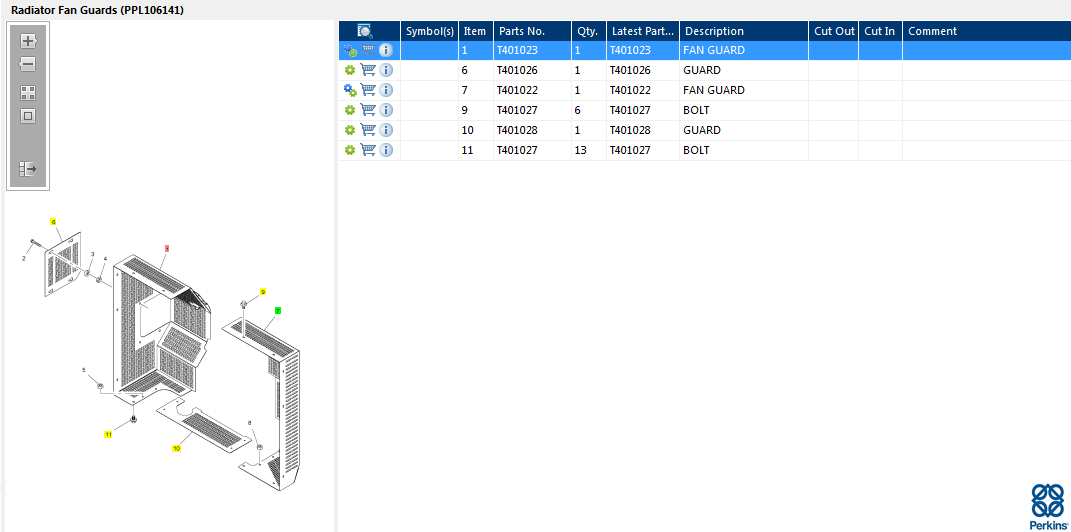
Task: Click the magnifier icon in the table header
Action: point(365,31)
